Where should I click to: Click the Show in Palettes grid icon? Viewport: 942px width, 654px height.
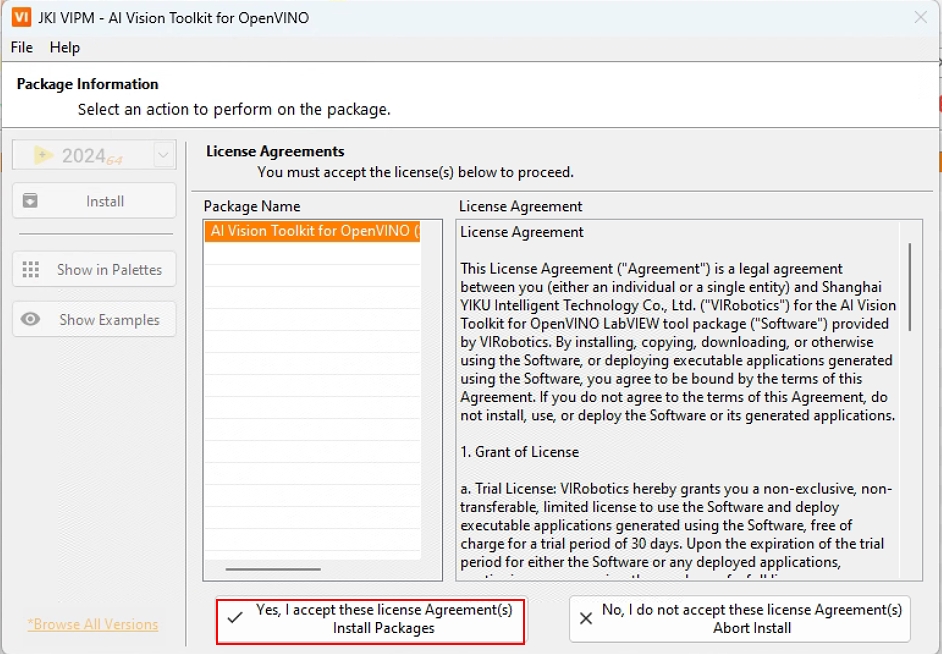[31, 270]
